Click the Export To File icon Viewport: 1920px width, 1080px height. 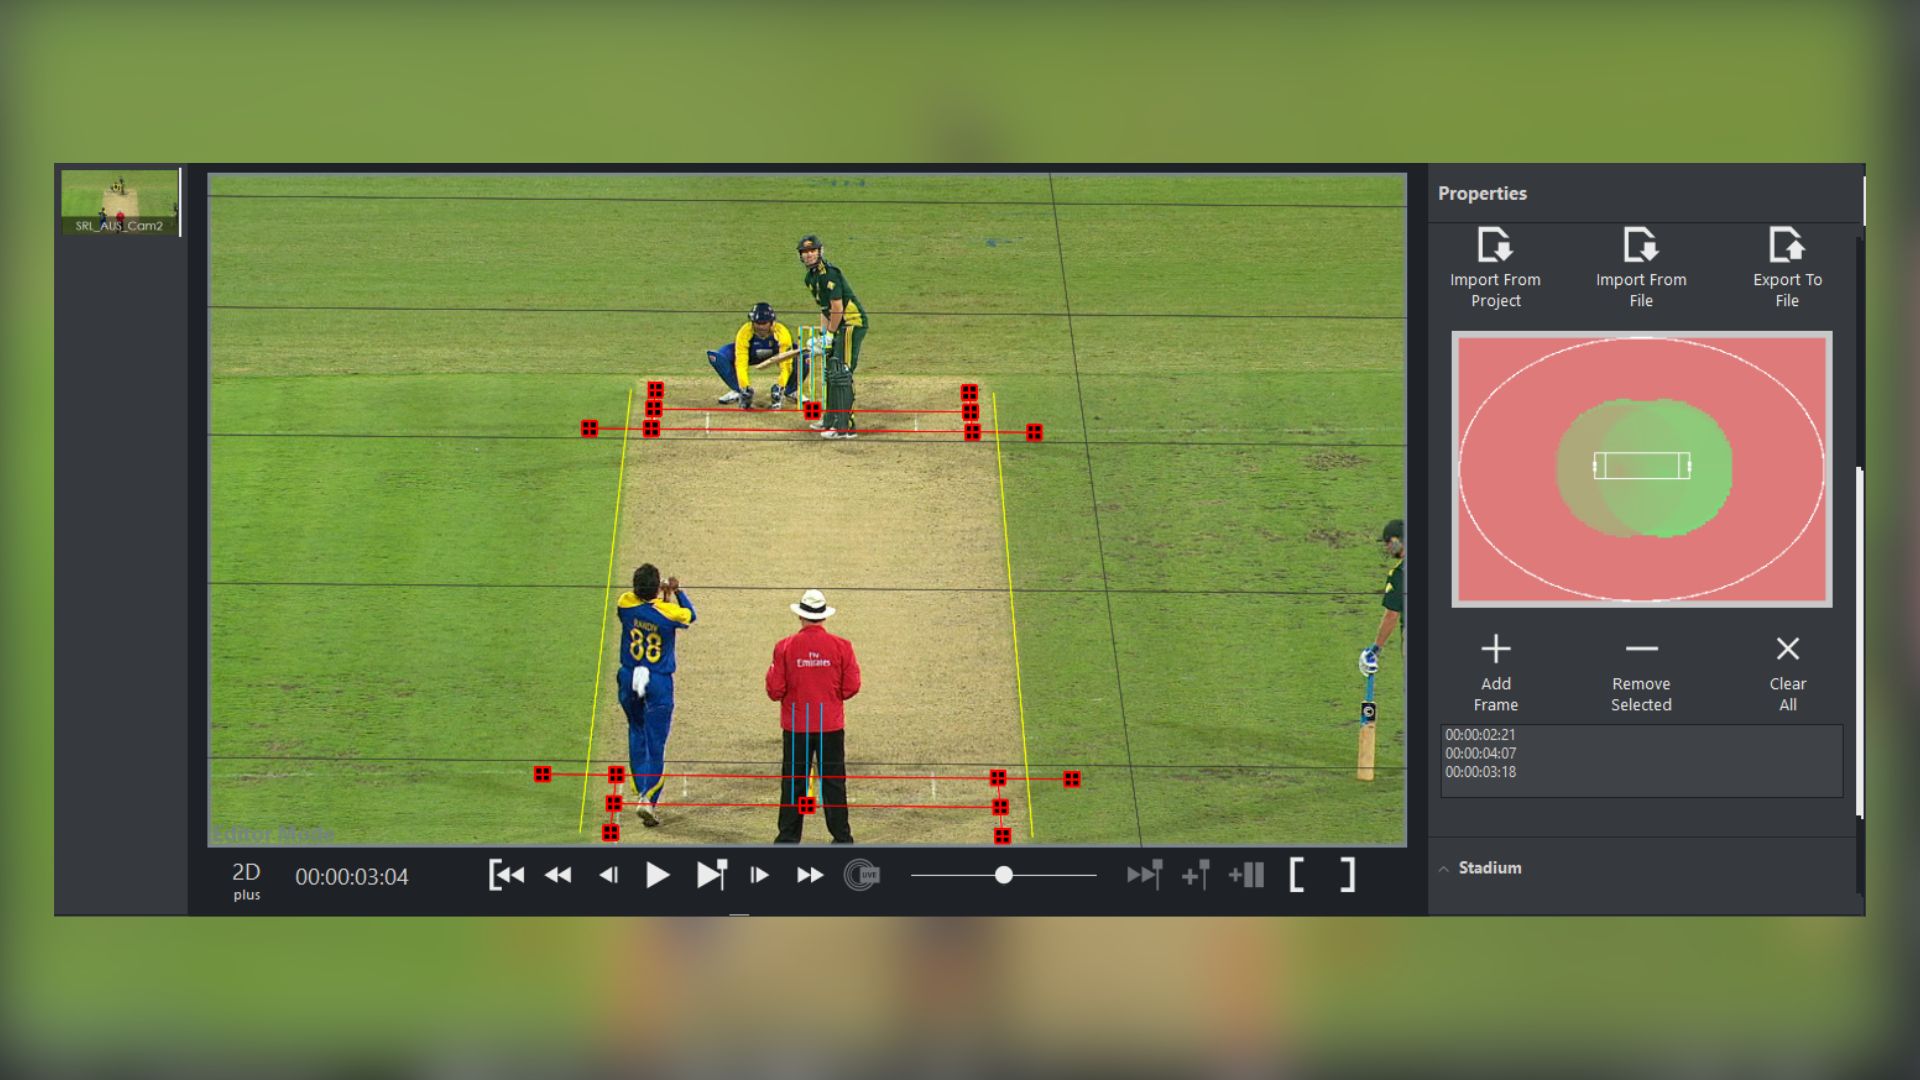(1787, 245)
